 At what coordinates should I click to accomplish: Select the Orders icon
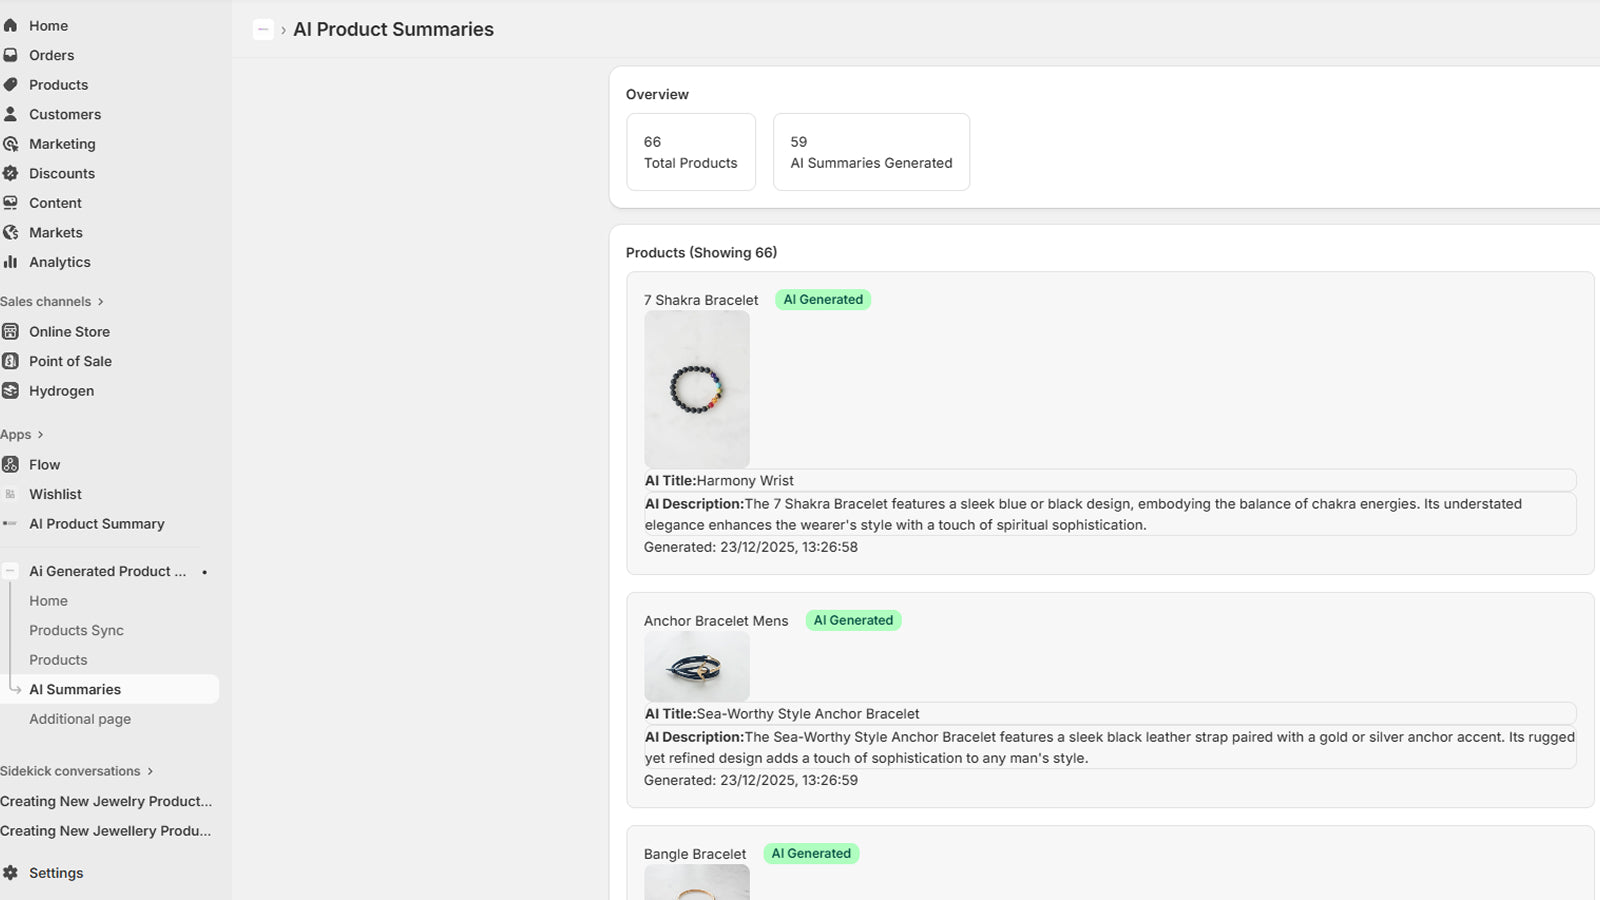pos(9,55)
